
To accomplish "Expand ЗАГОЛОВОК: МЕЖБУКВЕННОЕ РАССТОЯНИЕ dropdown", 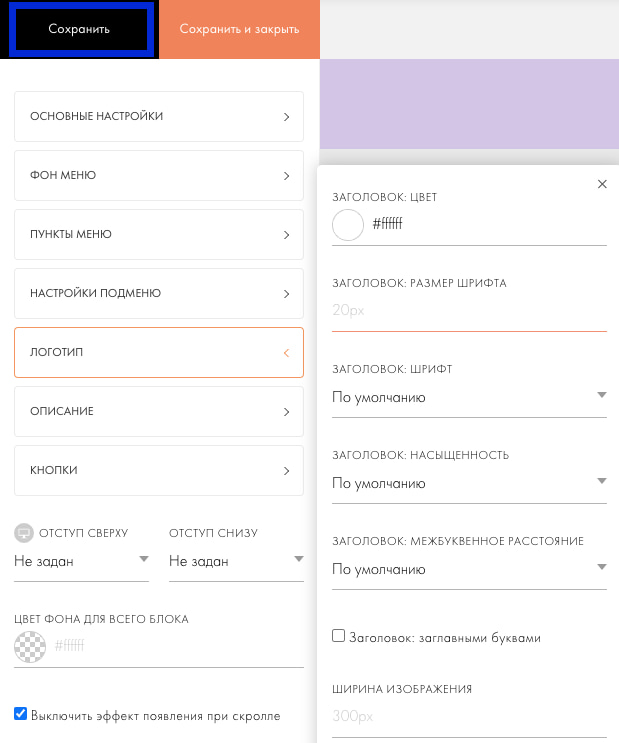I will pyautogui.click(x=469, y=569).
